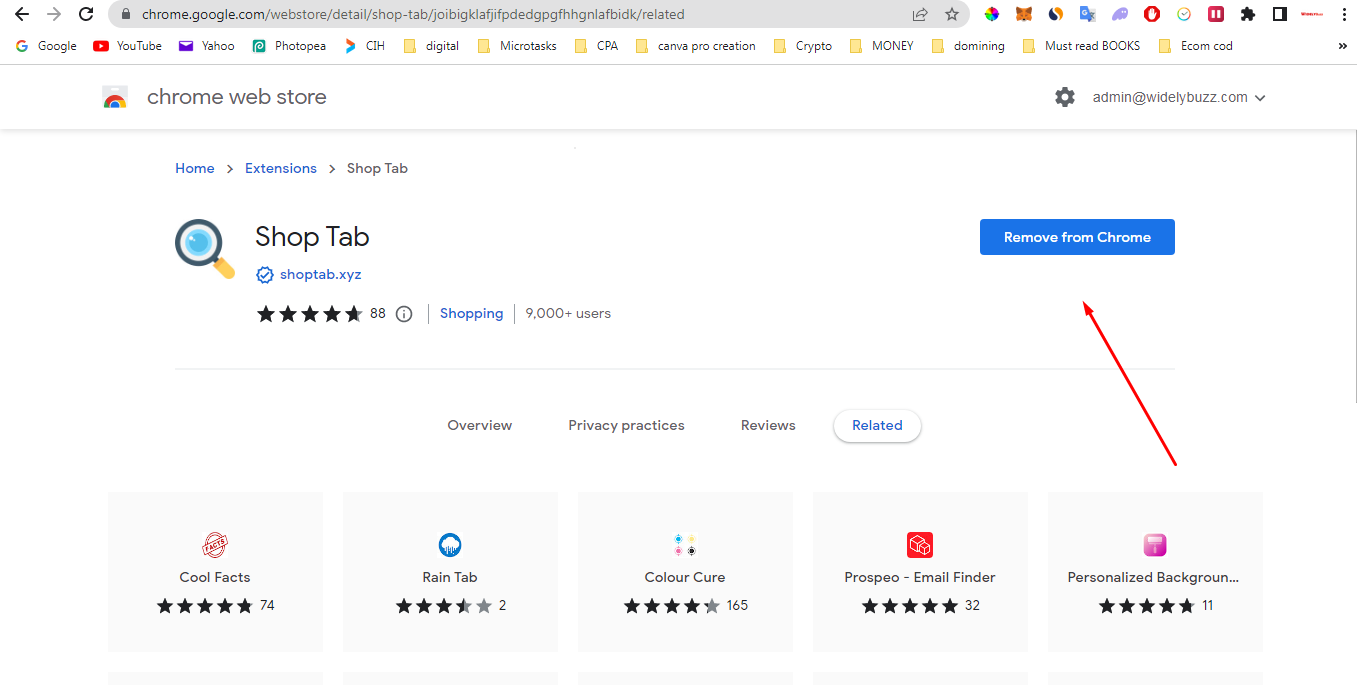Click the chrome web store title
Image resolution: width=1357 pixels, height=685 pixels.
pyautogui.click(x=237, y=97)
